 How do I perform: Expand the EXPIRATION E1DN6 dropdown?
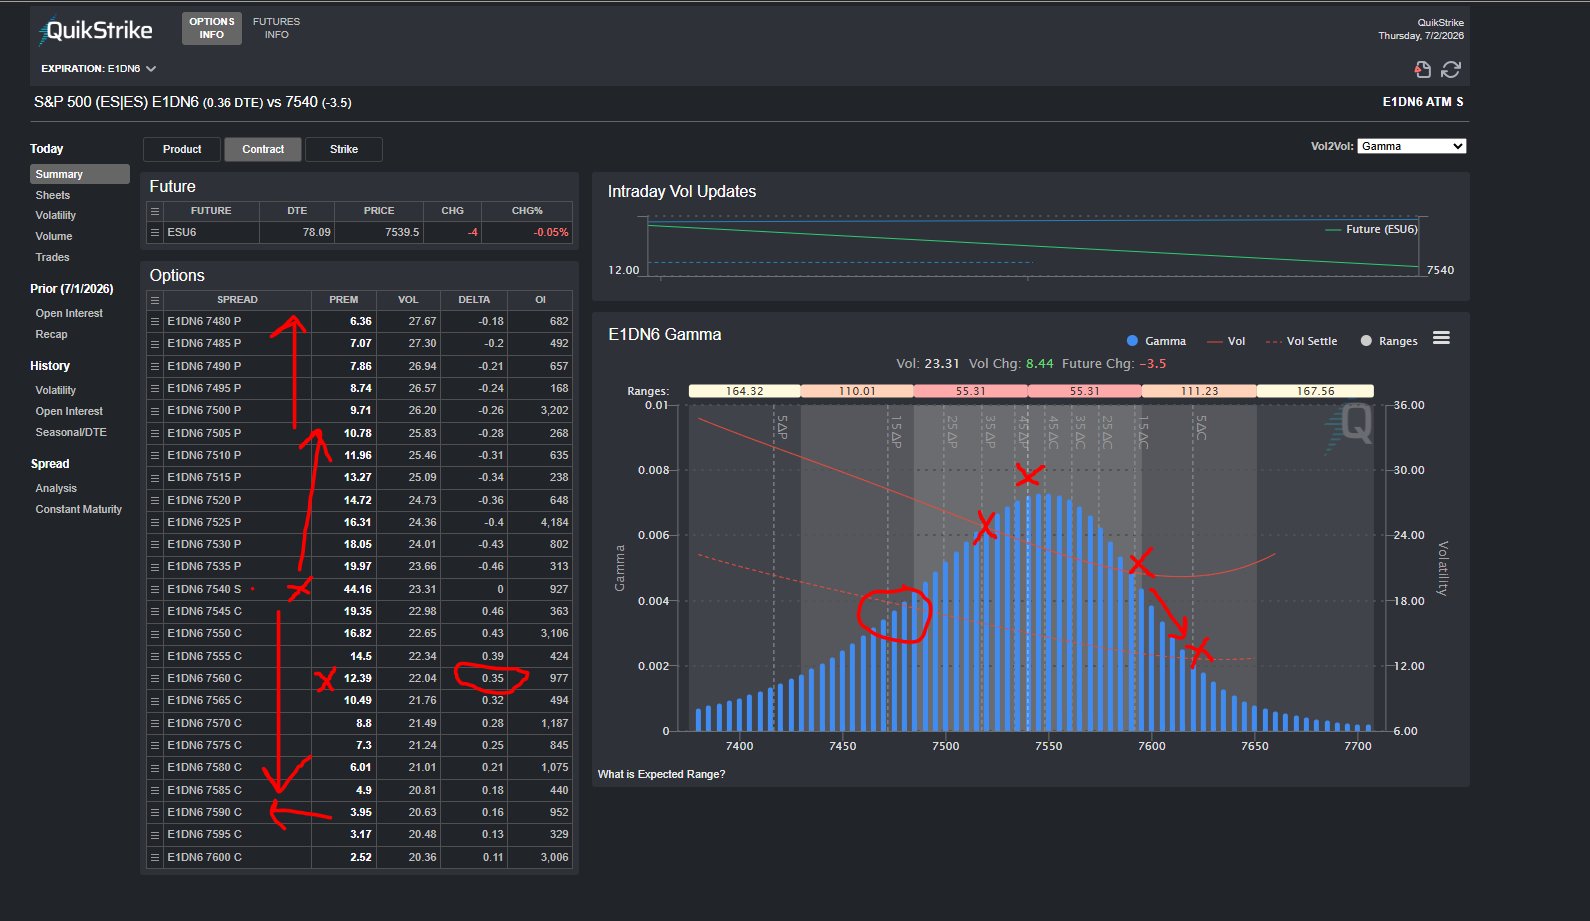(x=99, y=69)
